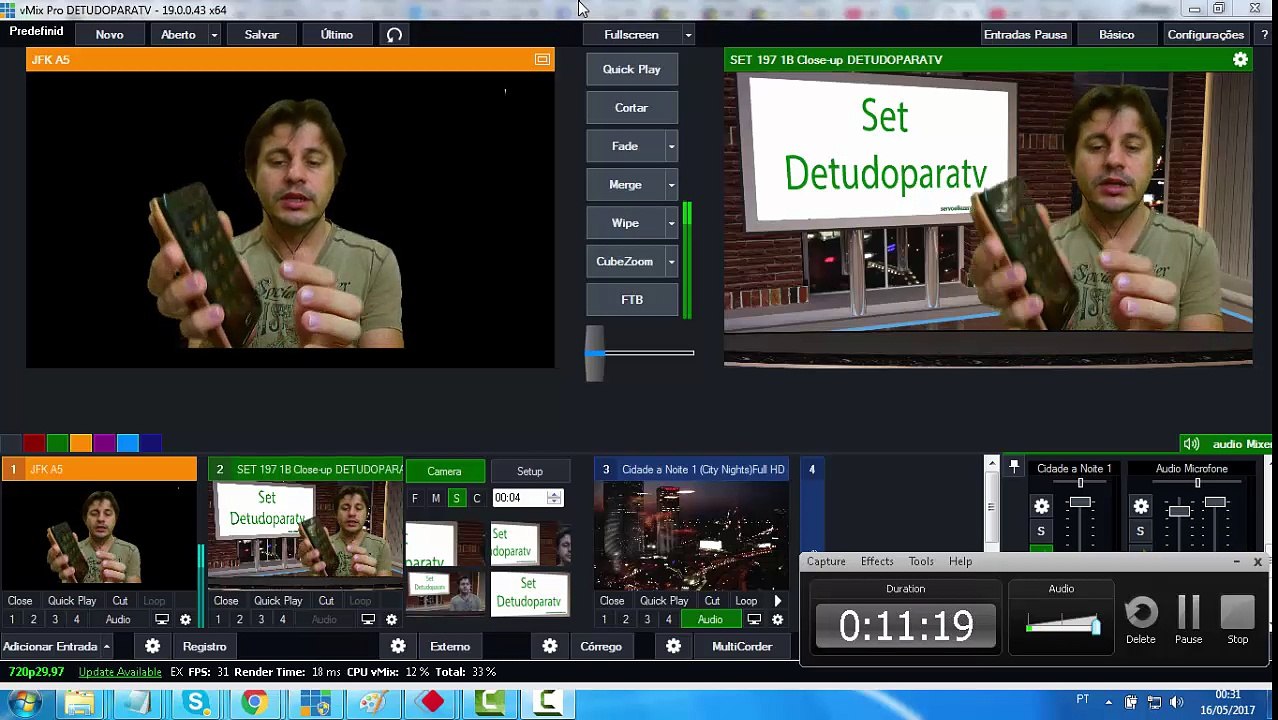Open the vMix help question mark icon
Screen dimensions: 1278x720
(x=1265, y=35)
